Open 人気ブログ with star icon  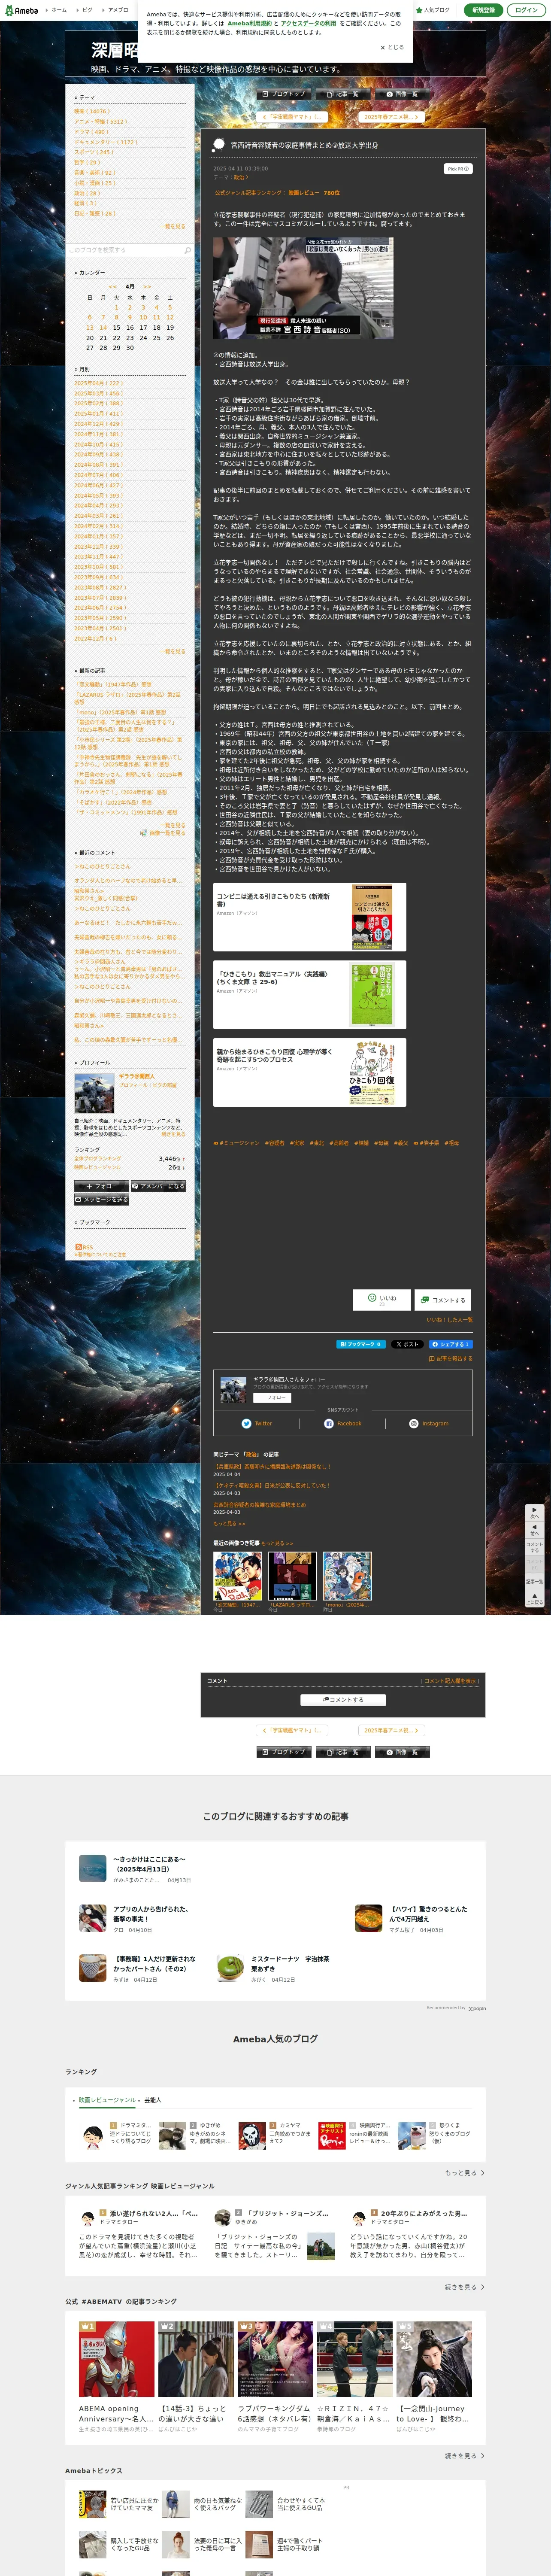pyautogui.click(x=433, y=10)
